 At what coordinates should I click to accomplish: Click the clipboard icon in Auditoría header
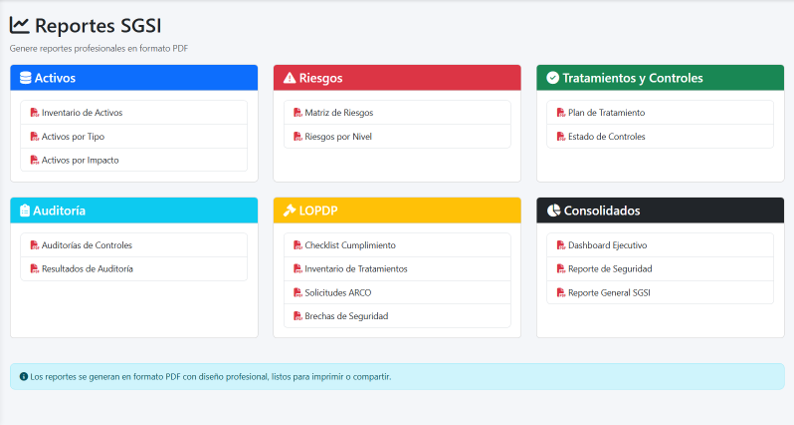25,210
